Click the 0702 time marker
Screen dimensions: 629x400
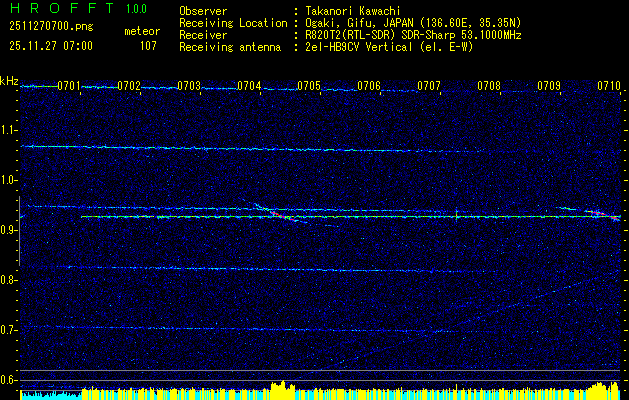(129, 86)
